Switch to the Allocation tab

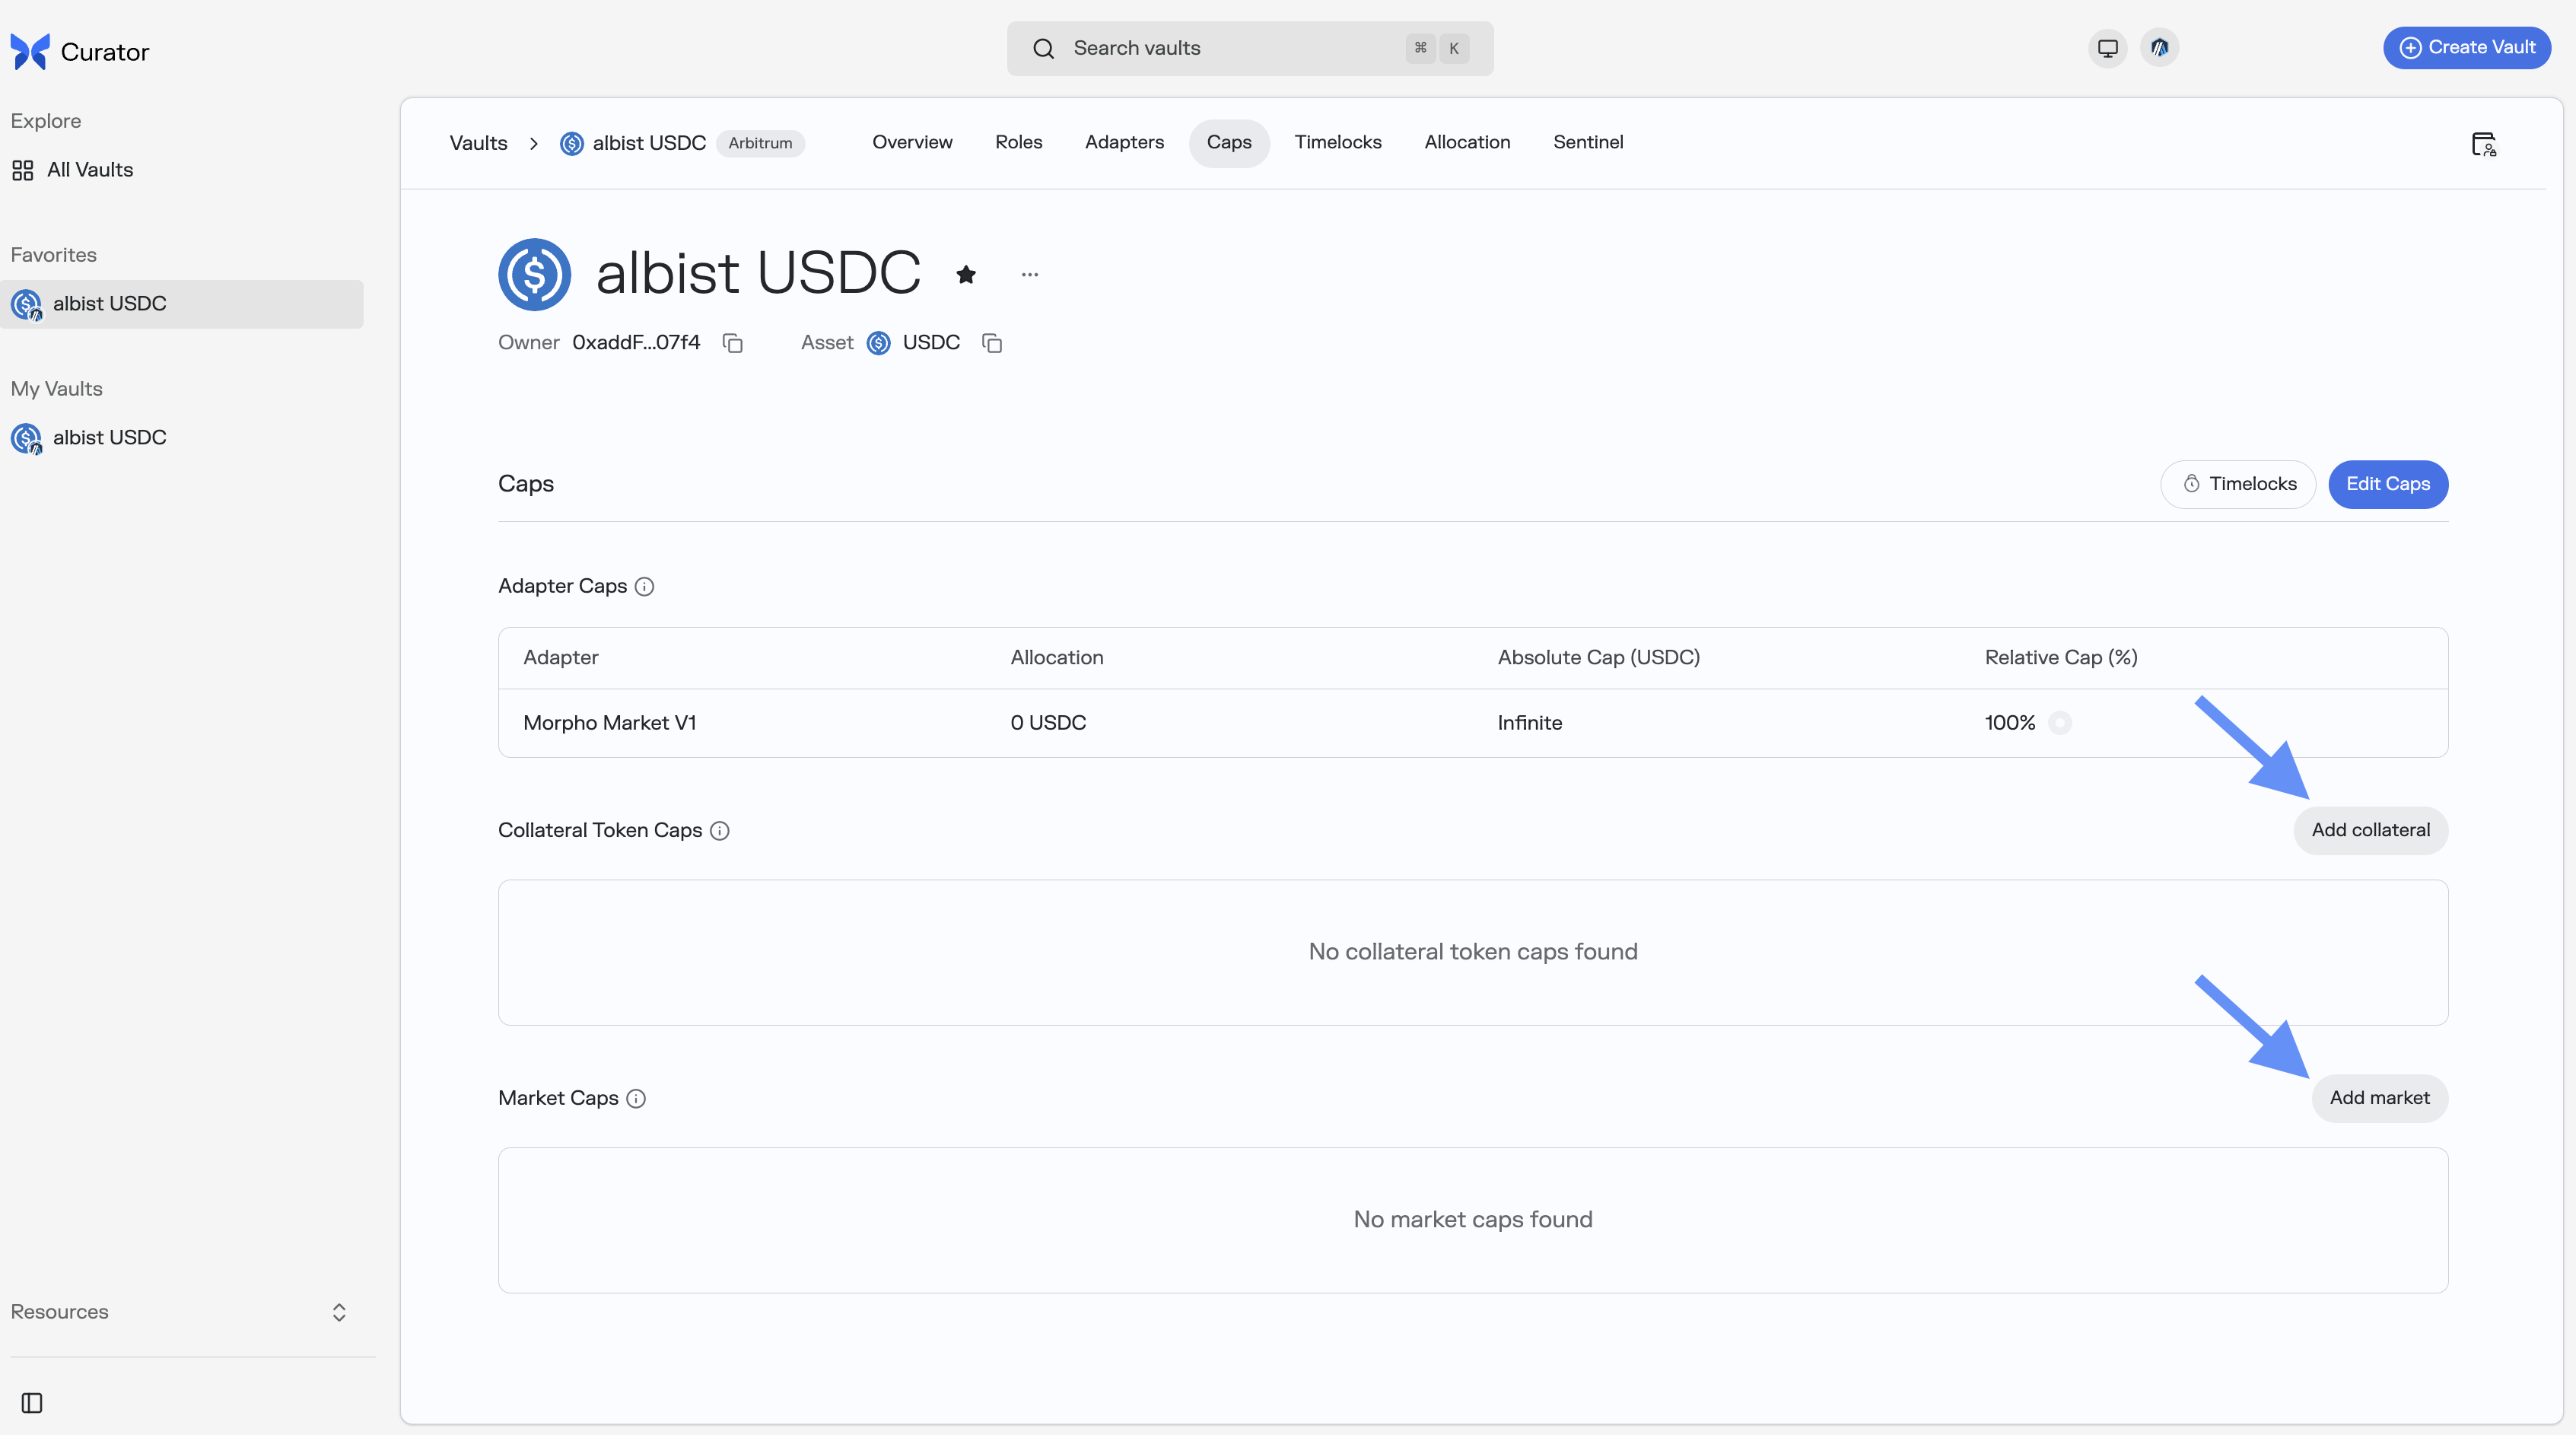pos(1466,142)
